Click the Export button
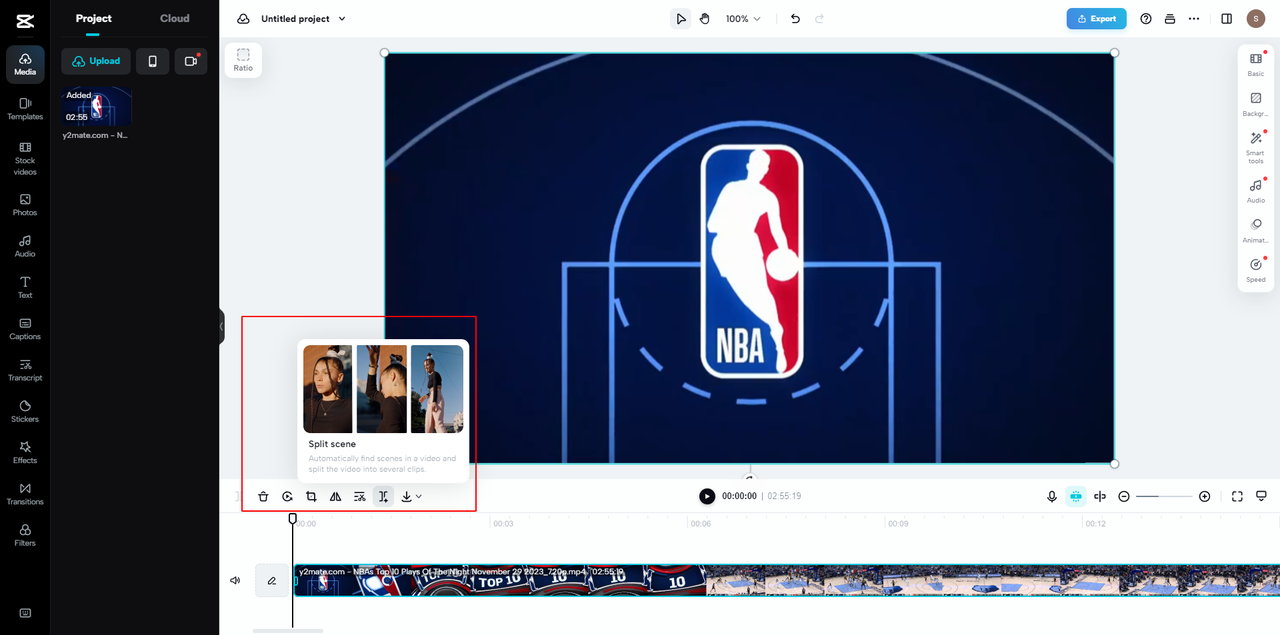1280x635 pixels. pyautogui.click(x=1096, y=19)
